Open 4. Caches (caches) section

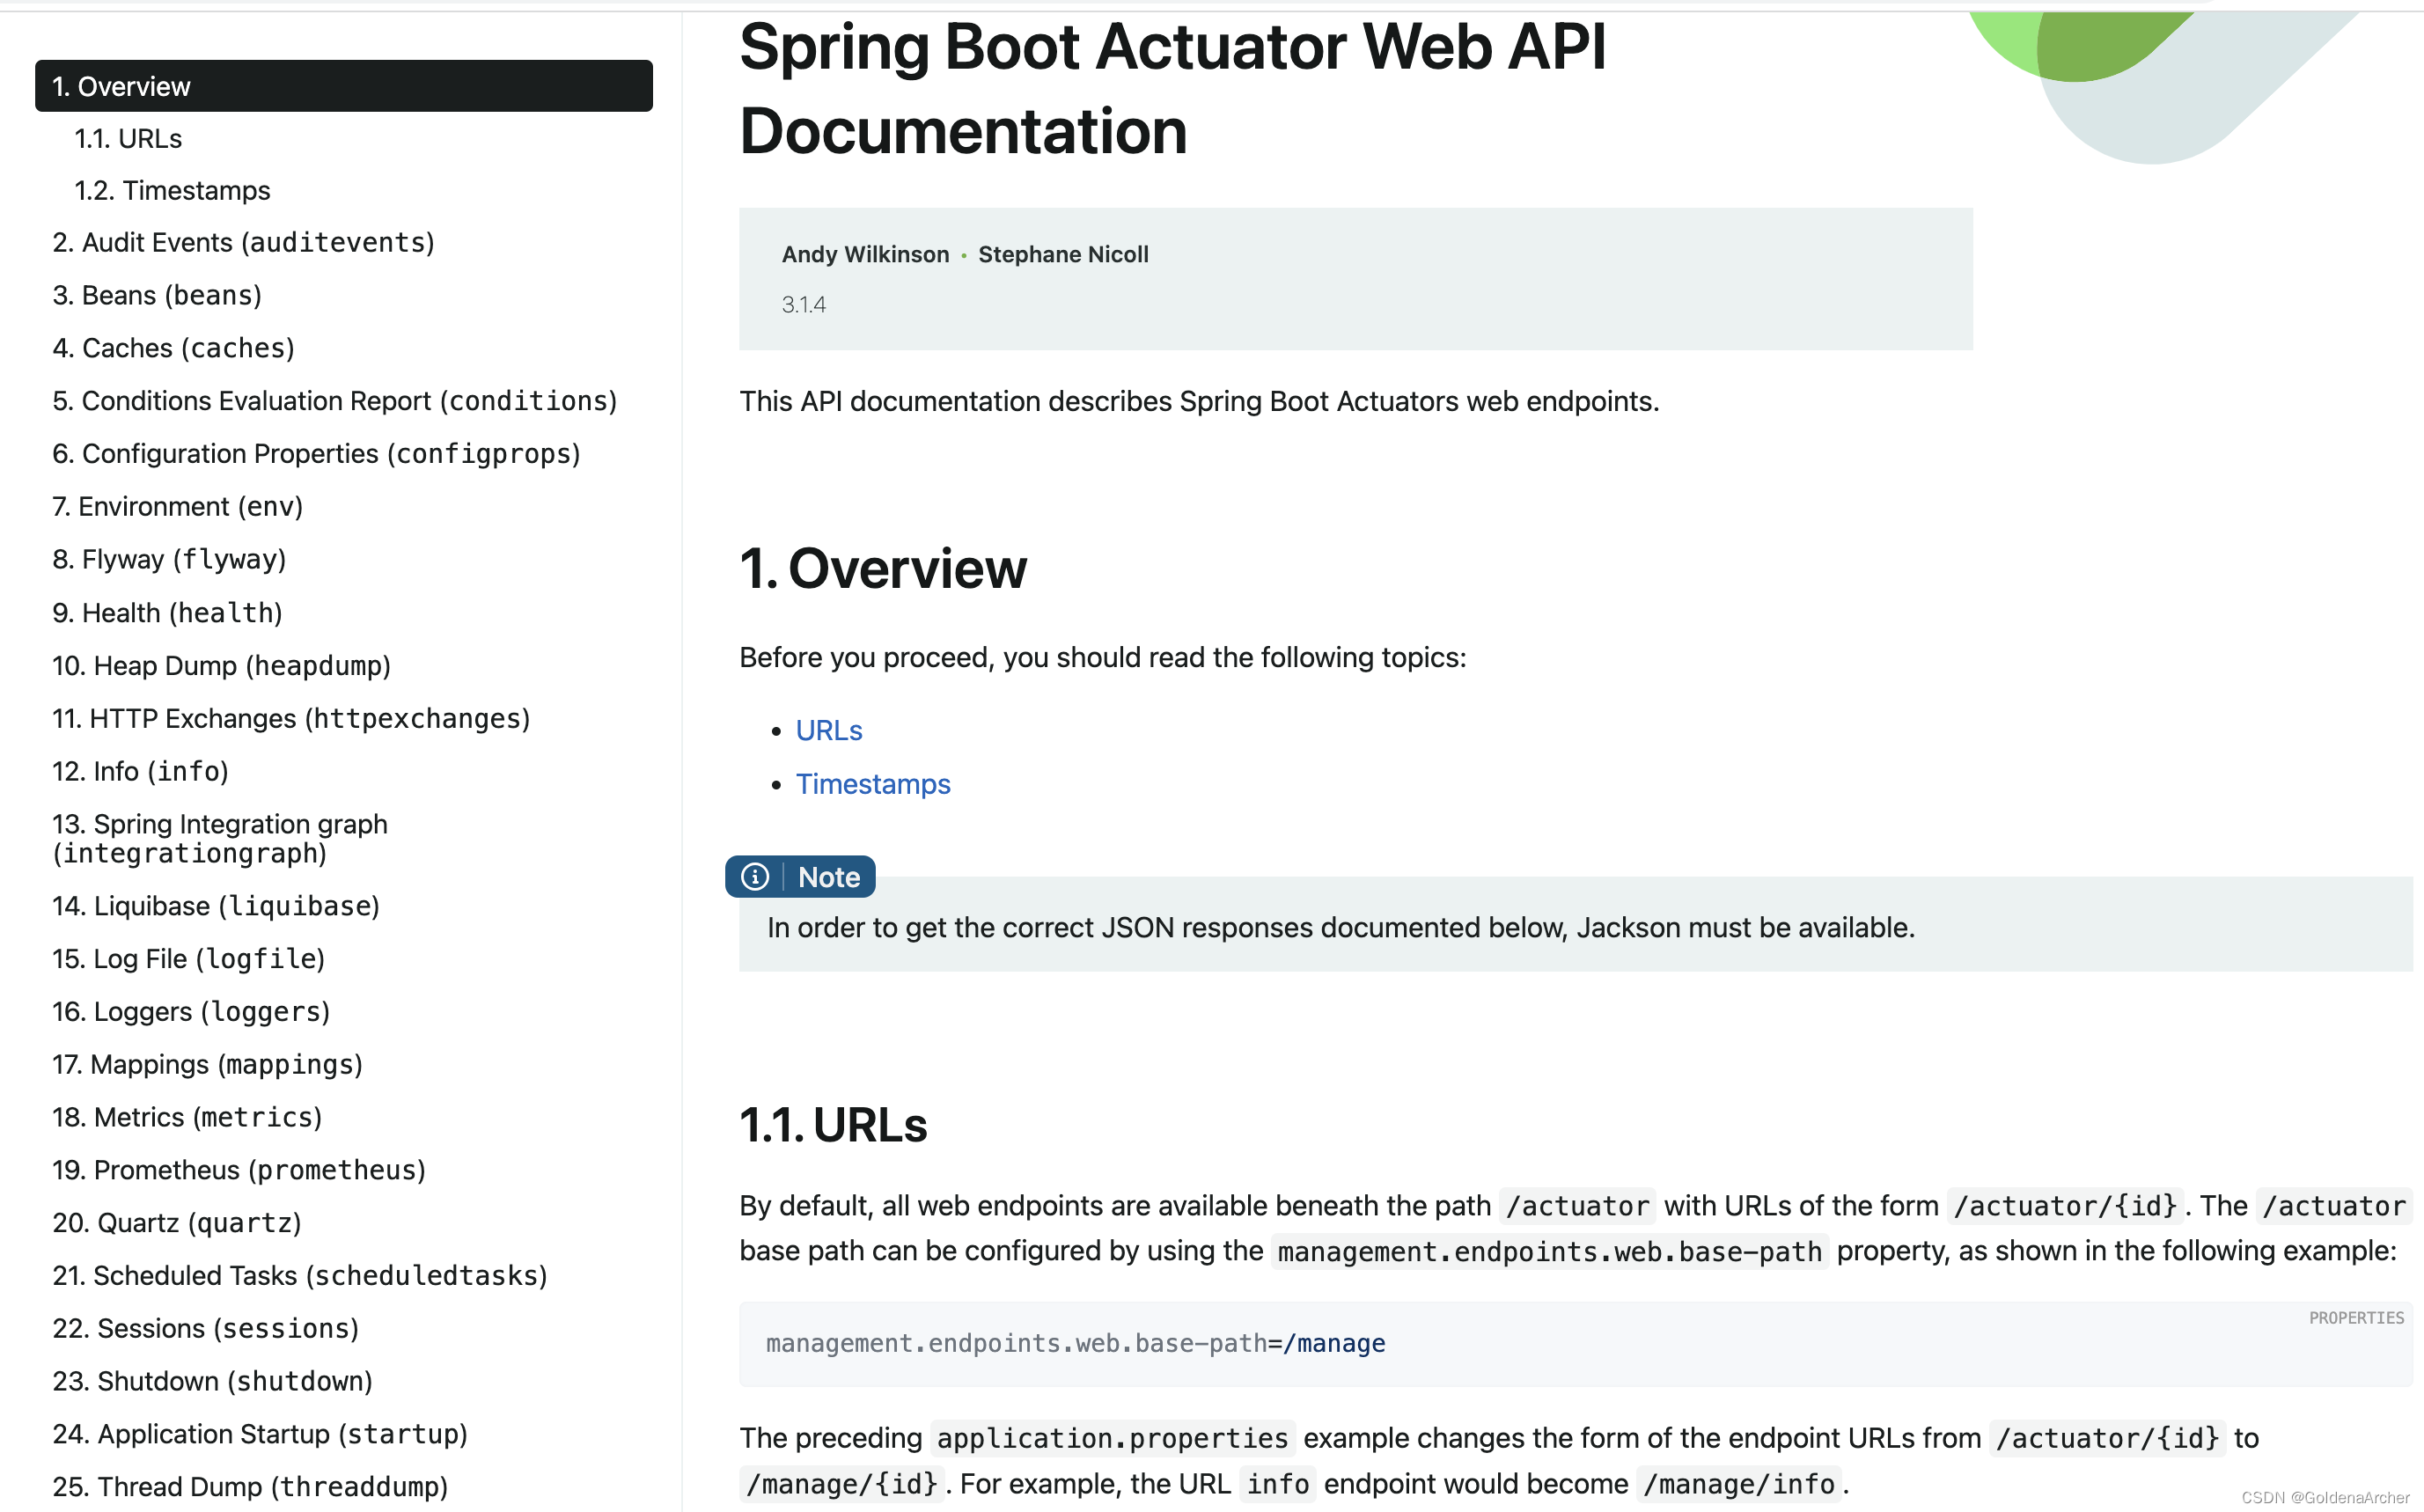(173, 348)
